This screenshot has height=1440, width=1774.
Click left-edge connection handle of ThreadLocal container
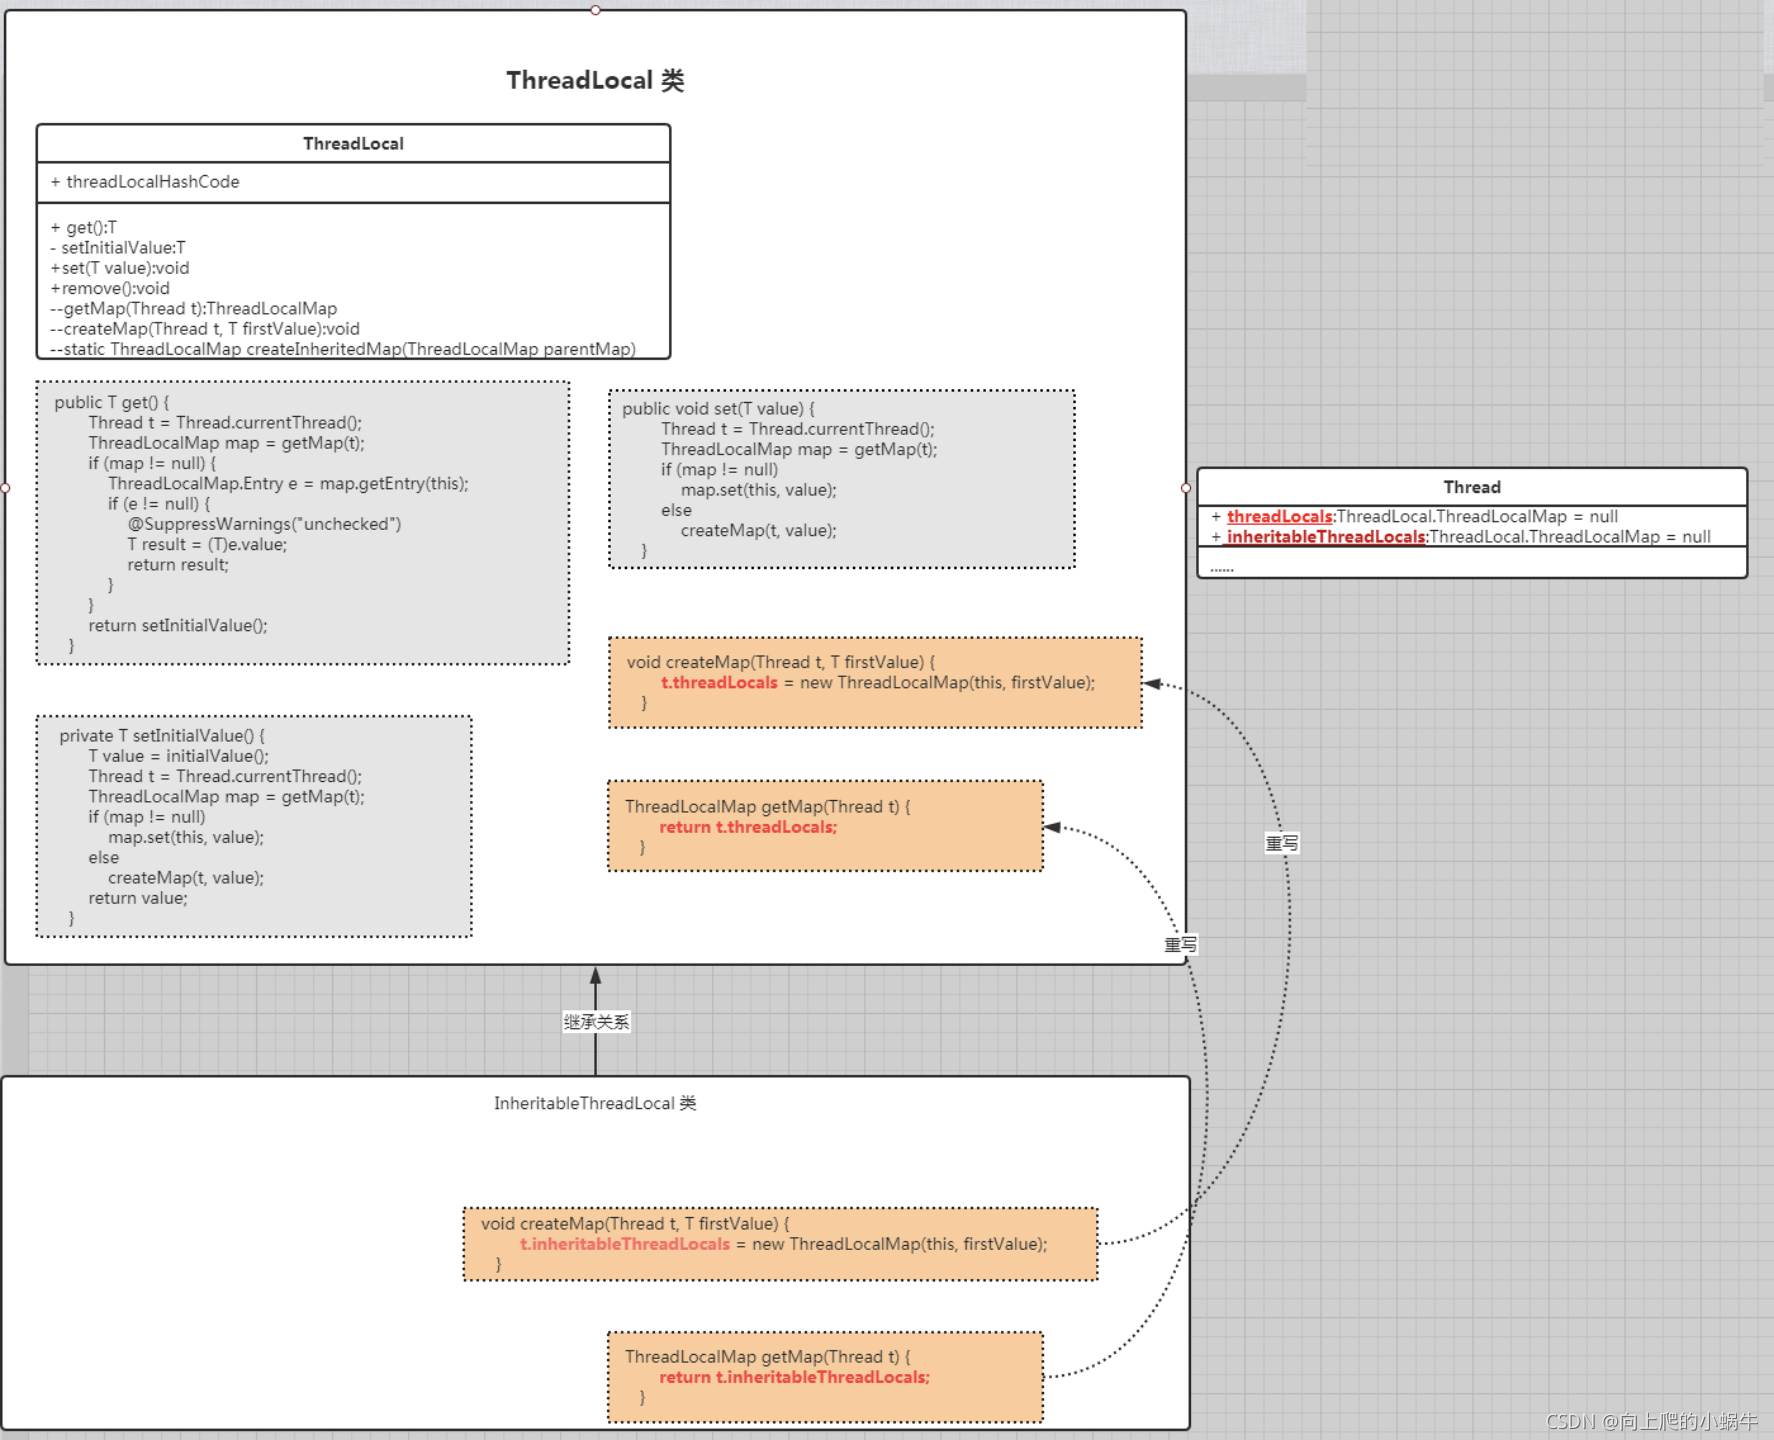click(x=5, y=488)
